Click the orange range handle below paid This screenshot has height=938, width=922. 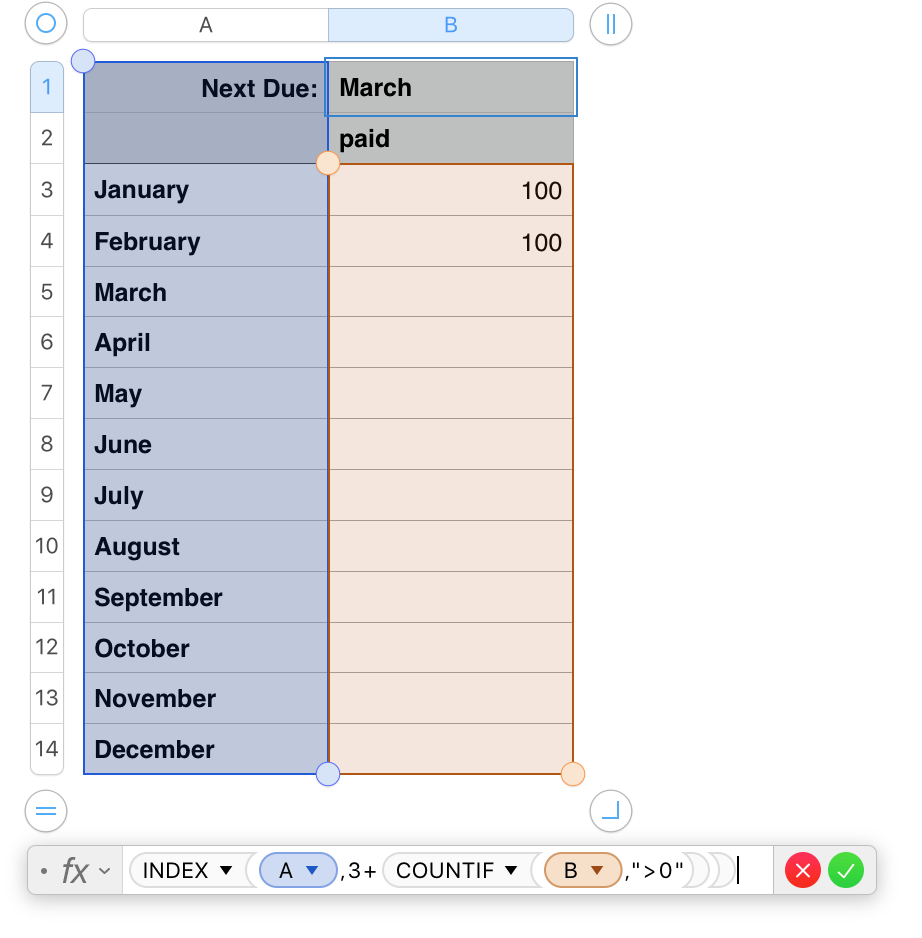coord(328,163)
